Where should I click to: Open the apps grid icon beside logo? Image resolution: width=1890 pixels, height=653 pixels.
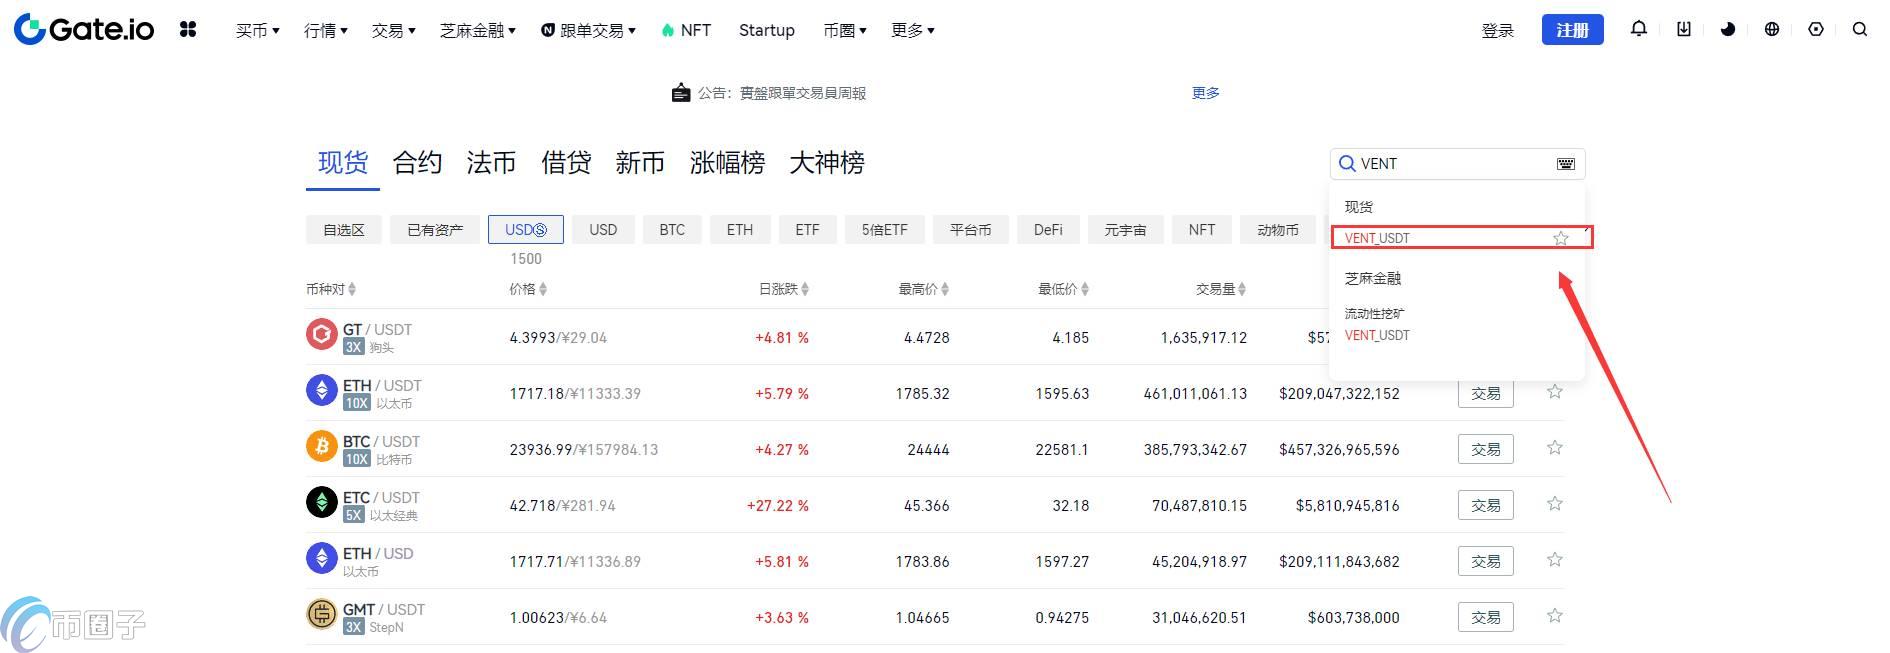click(x=188, y=30)
